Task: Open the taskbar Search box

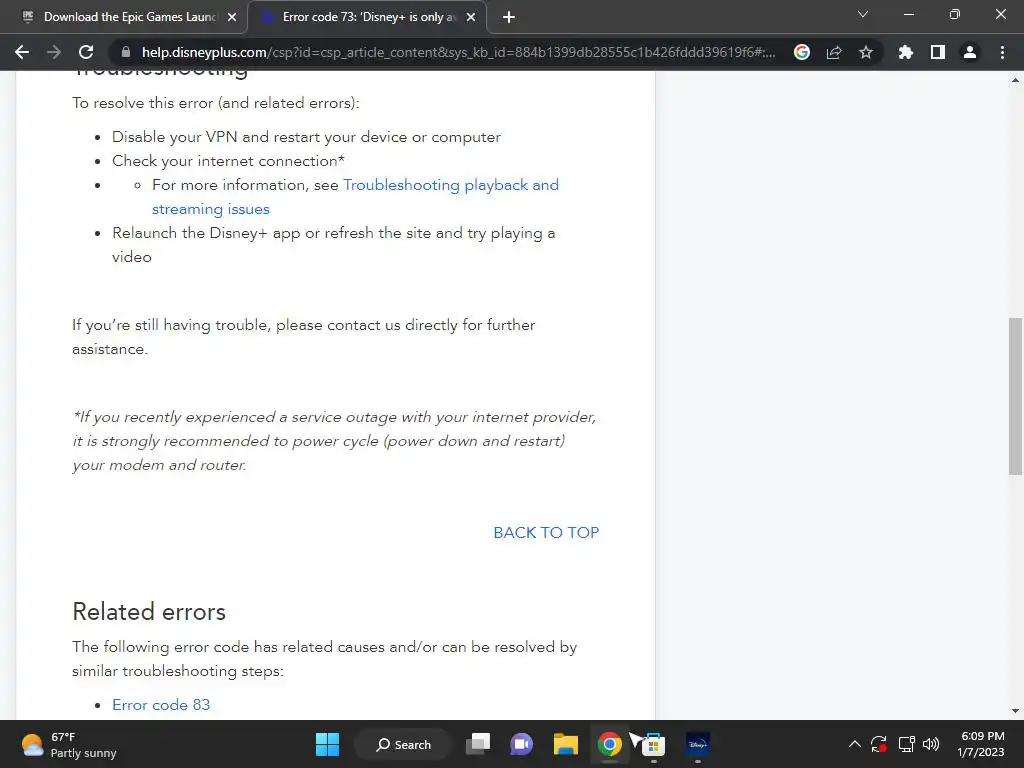Action: click(404, 744)
